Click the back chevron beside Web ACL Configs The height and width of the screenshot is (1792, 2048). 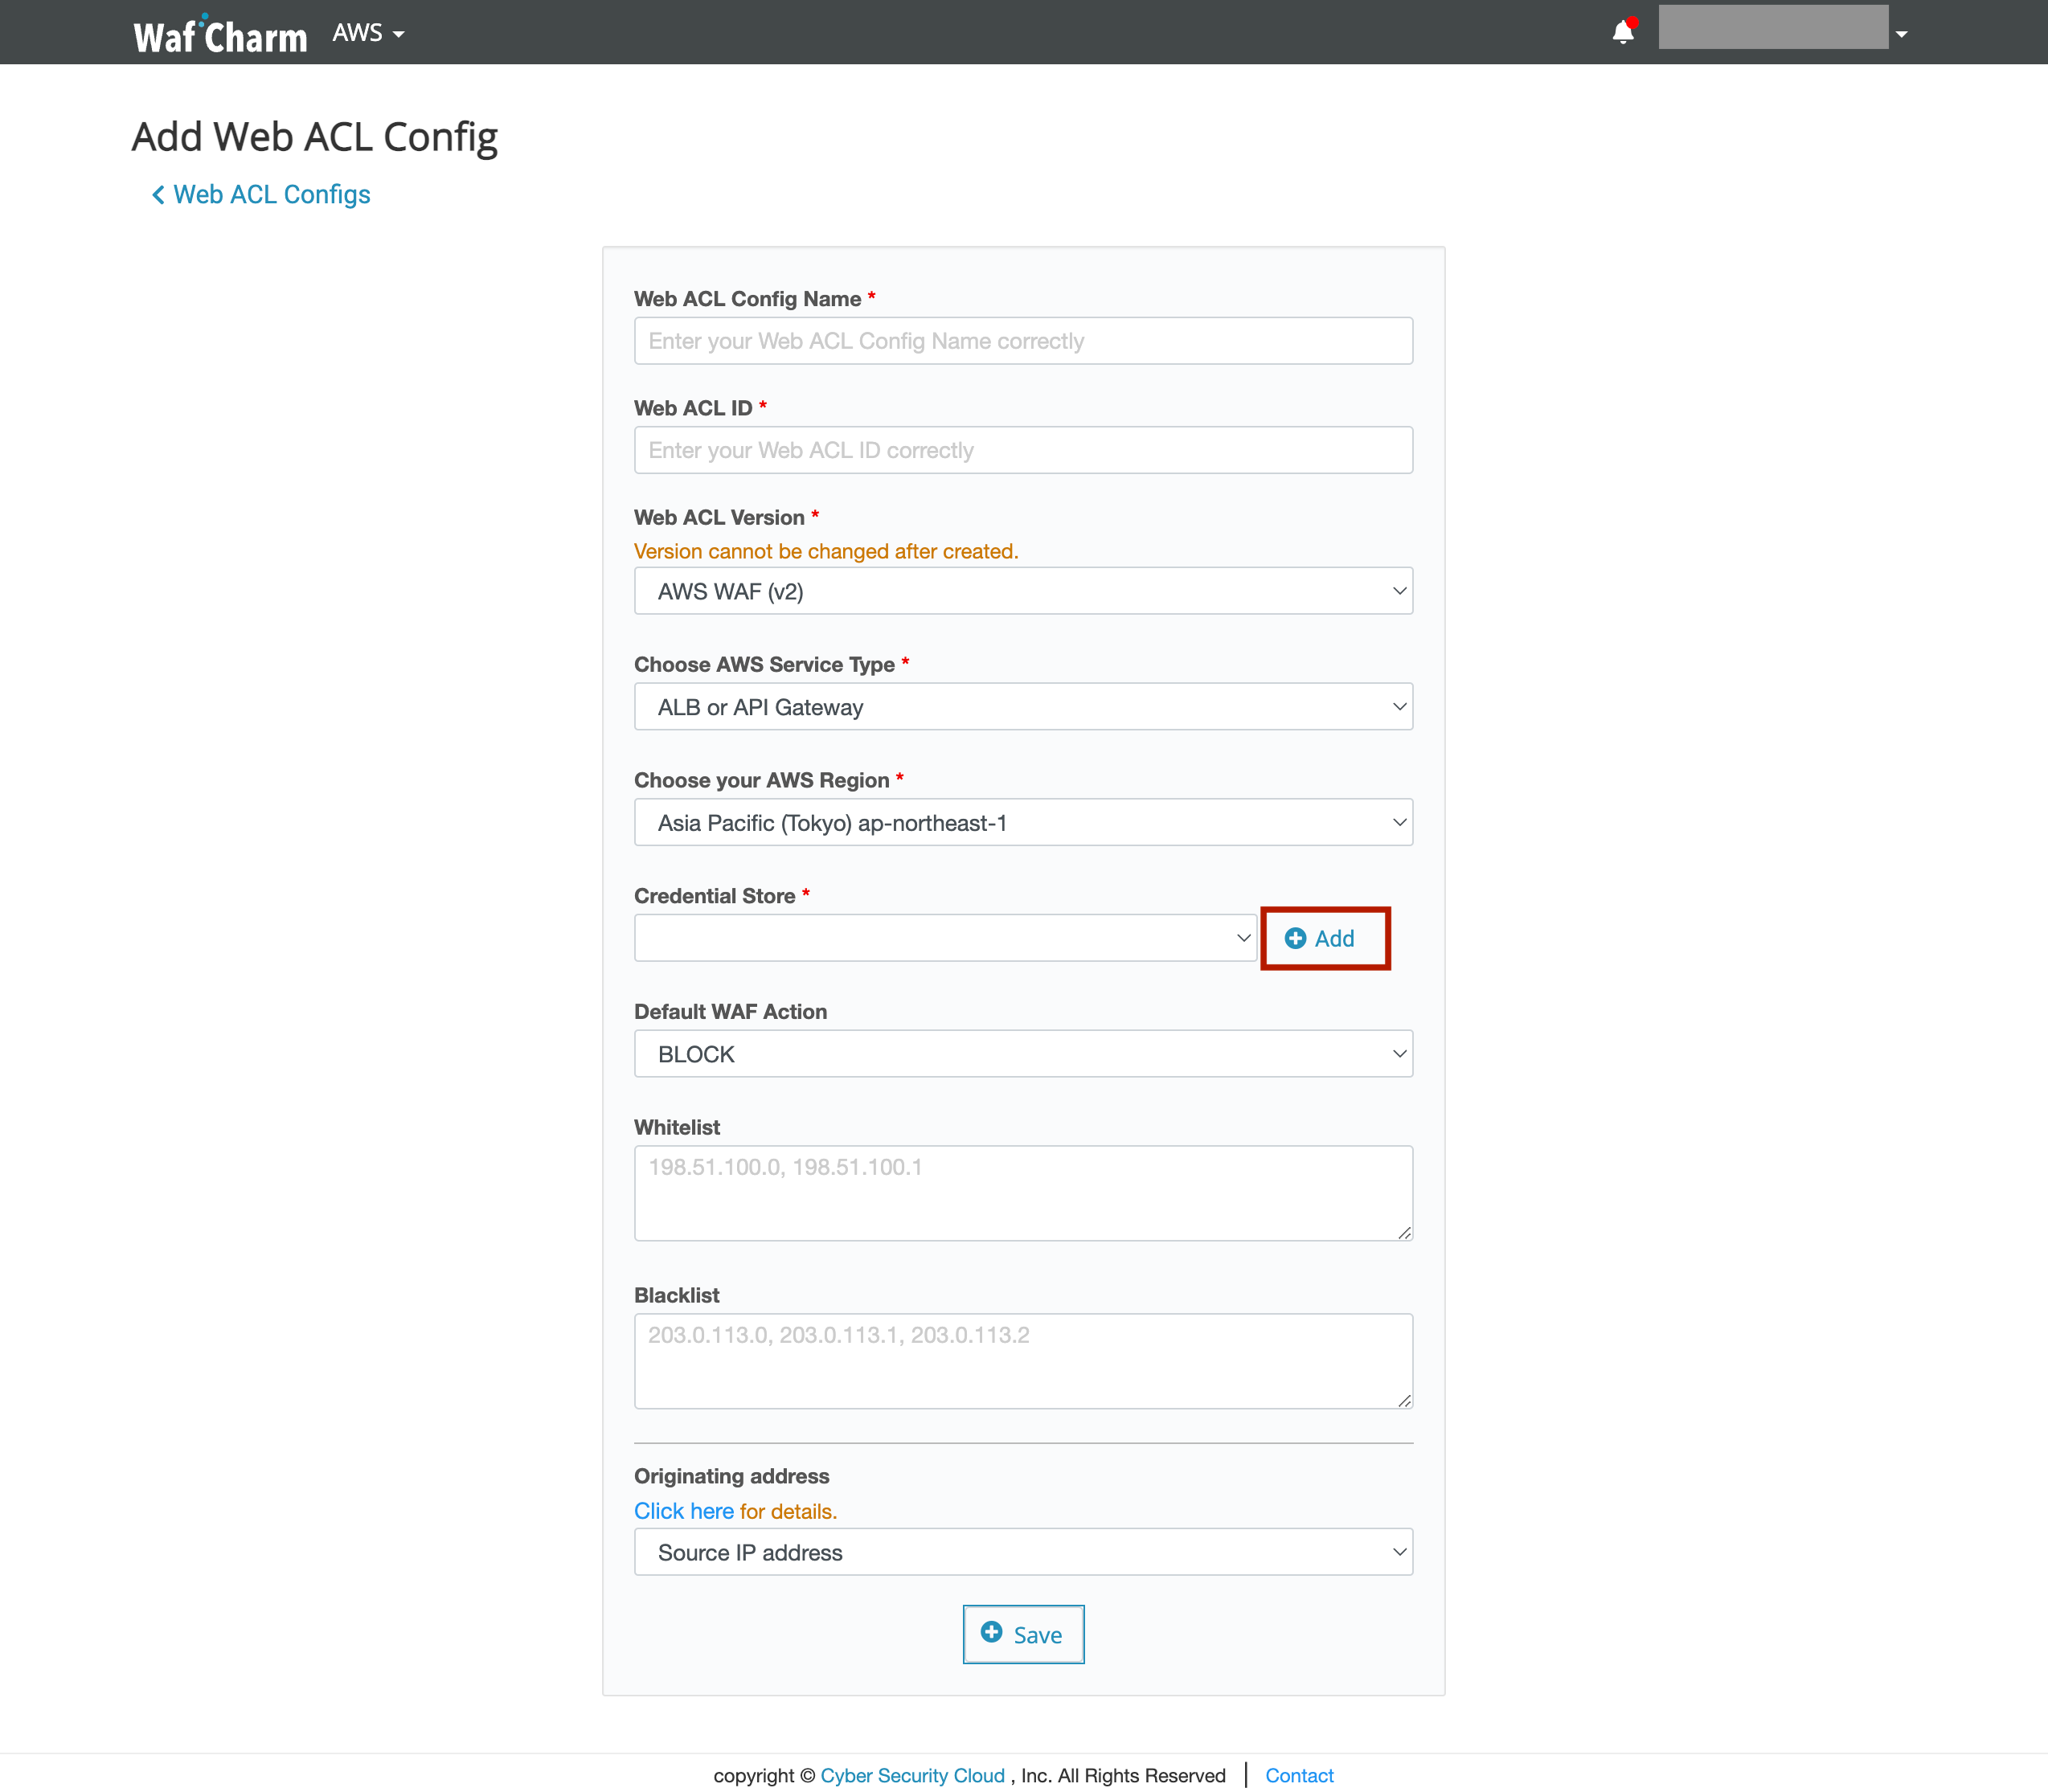pyautogui.click(x=158, y=195)
